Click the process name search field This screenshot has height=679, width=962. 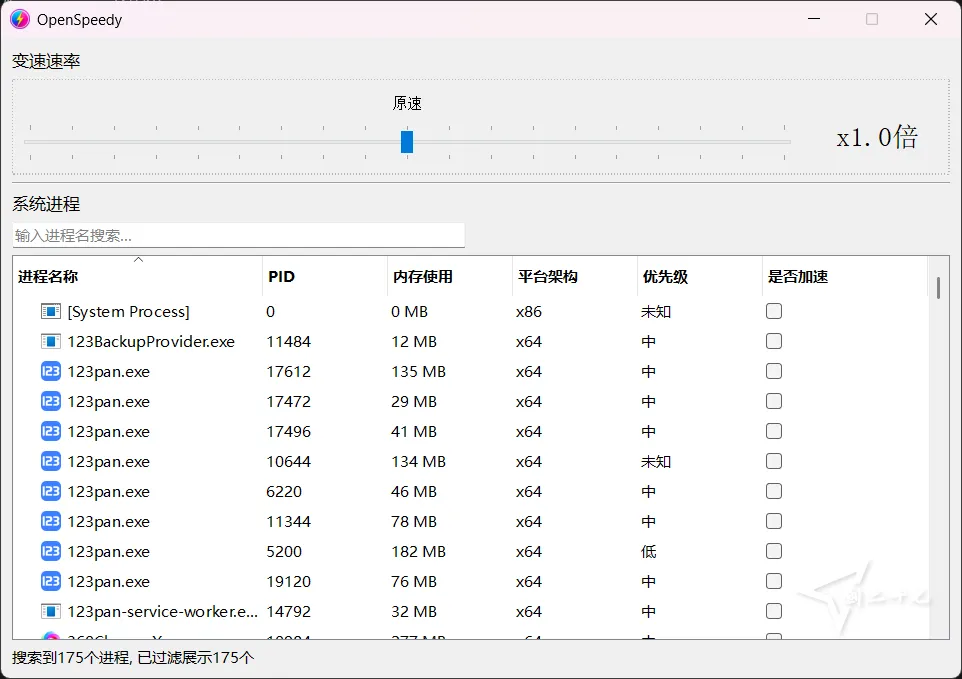coord(238,236)
